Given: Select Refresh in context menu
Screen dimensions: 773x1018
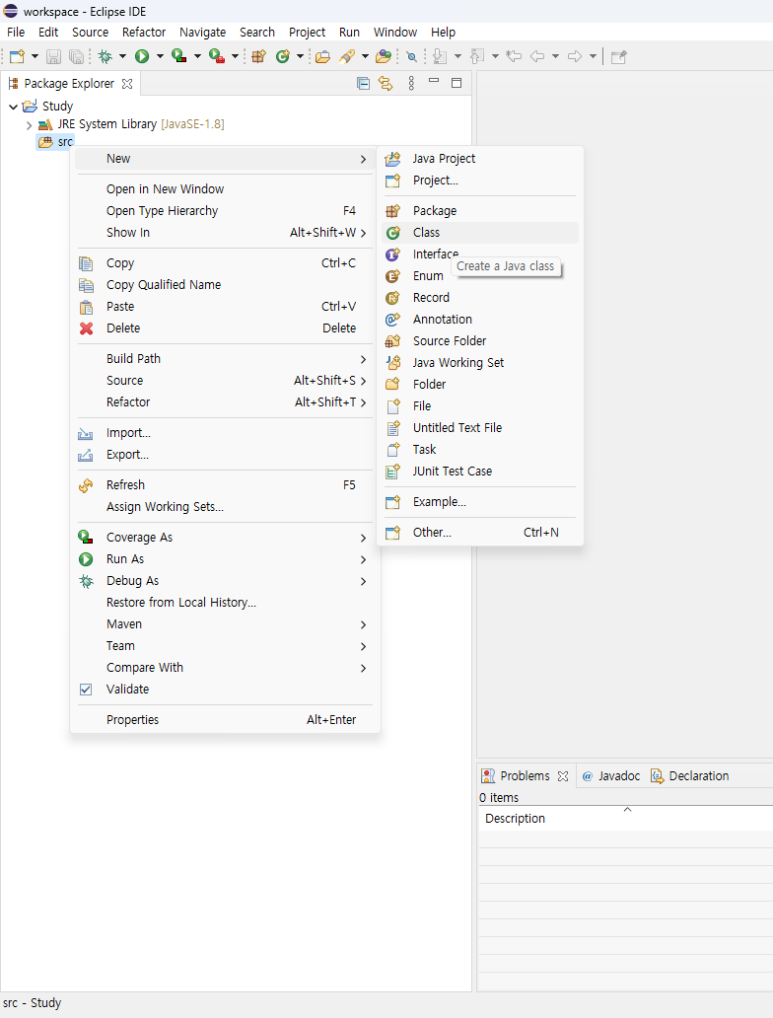Looking at the screenshot, I should coord(224,485).
